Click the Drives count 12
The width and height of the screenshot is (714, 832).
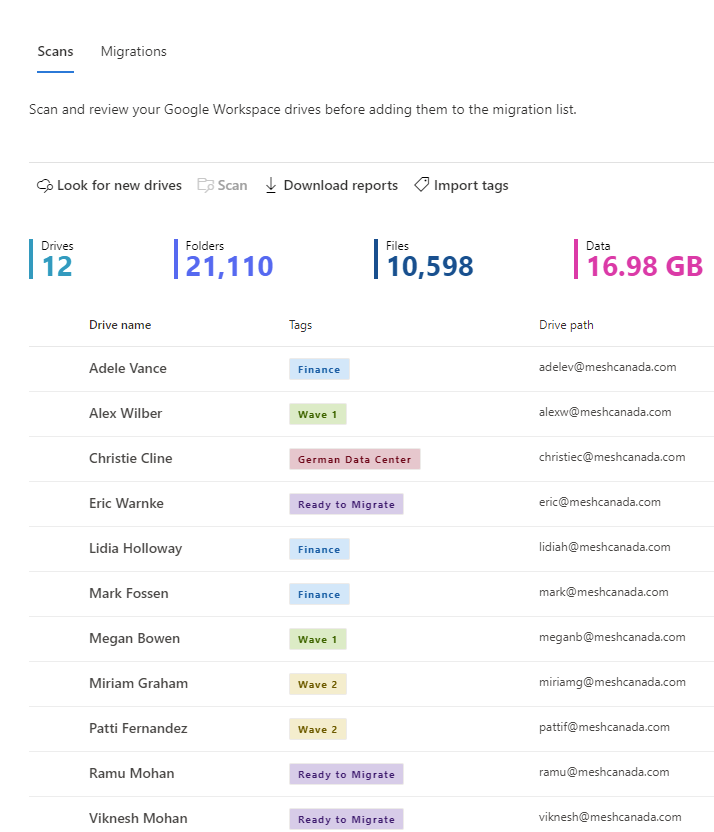[x=57, y=266]
